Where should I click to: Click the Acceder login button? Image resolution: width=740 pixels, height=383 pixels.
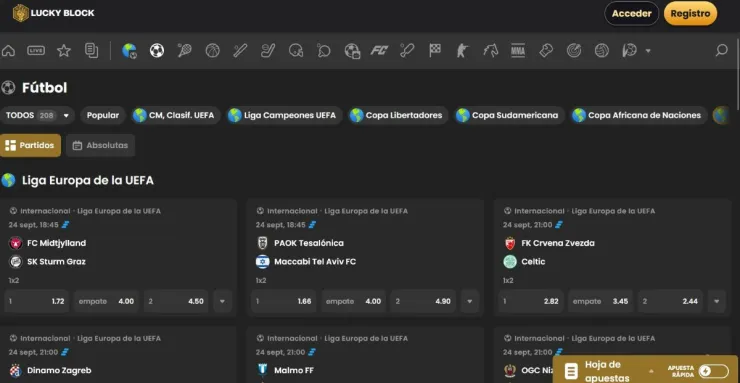(631, 13)
